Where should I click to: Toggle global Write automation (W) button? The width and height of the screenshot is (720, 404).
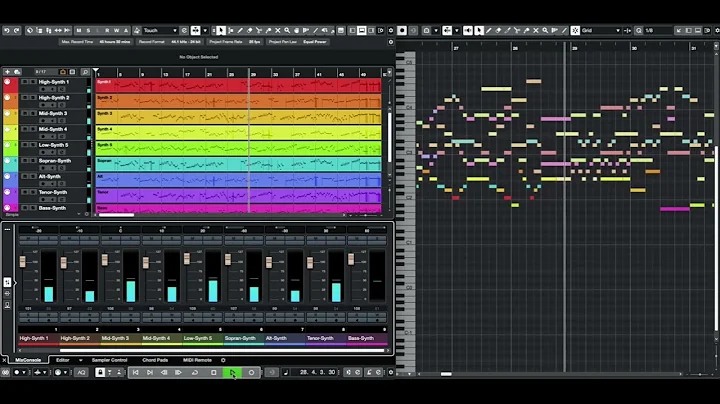(117, 30)
